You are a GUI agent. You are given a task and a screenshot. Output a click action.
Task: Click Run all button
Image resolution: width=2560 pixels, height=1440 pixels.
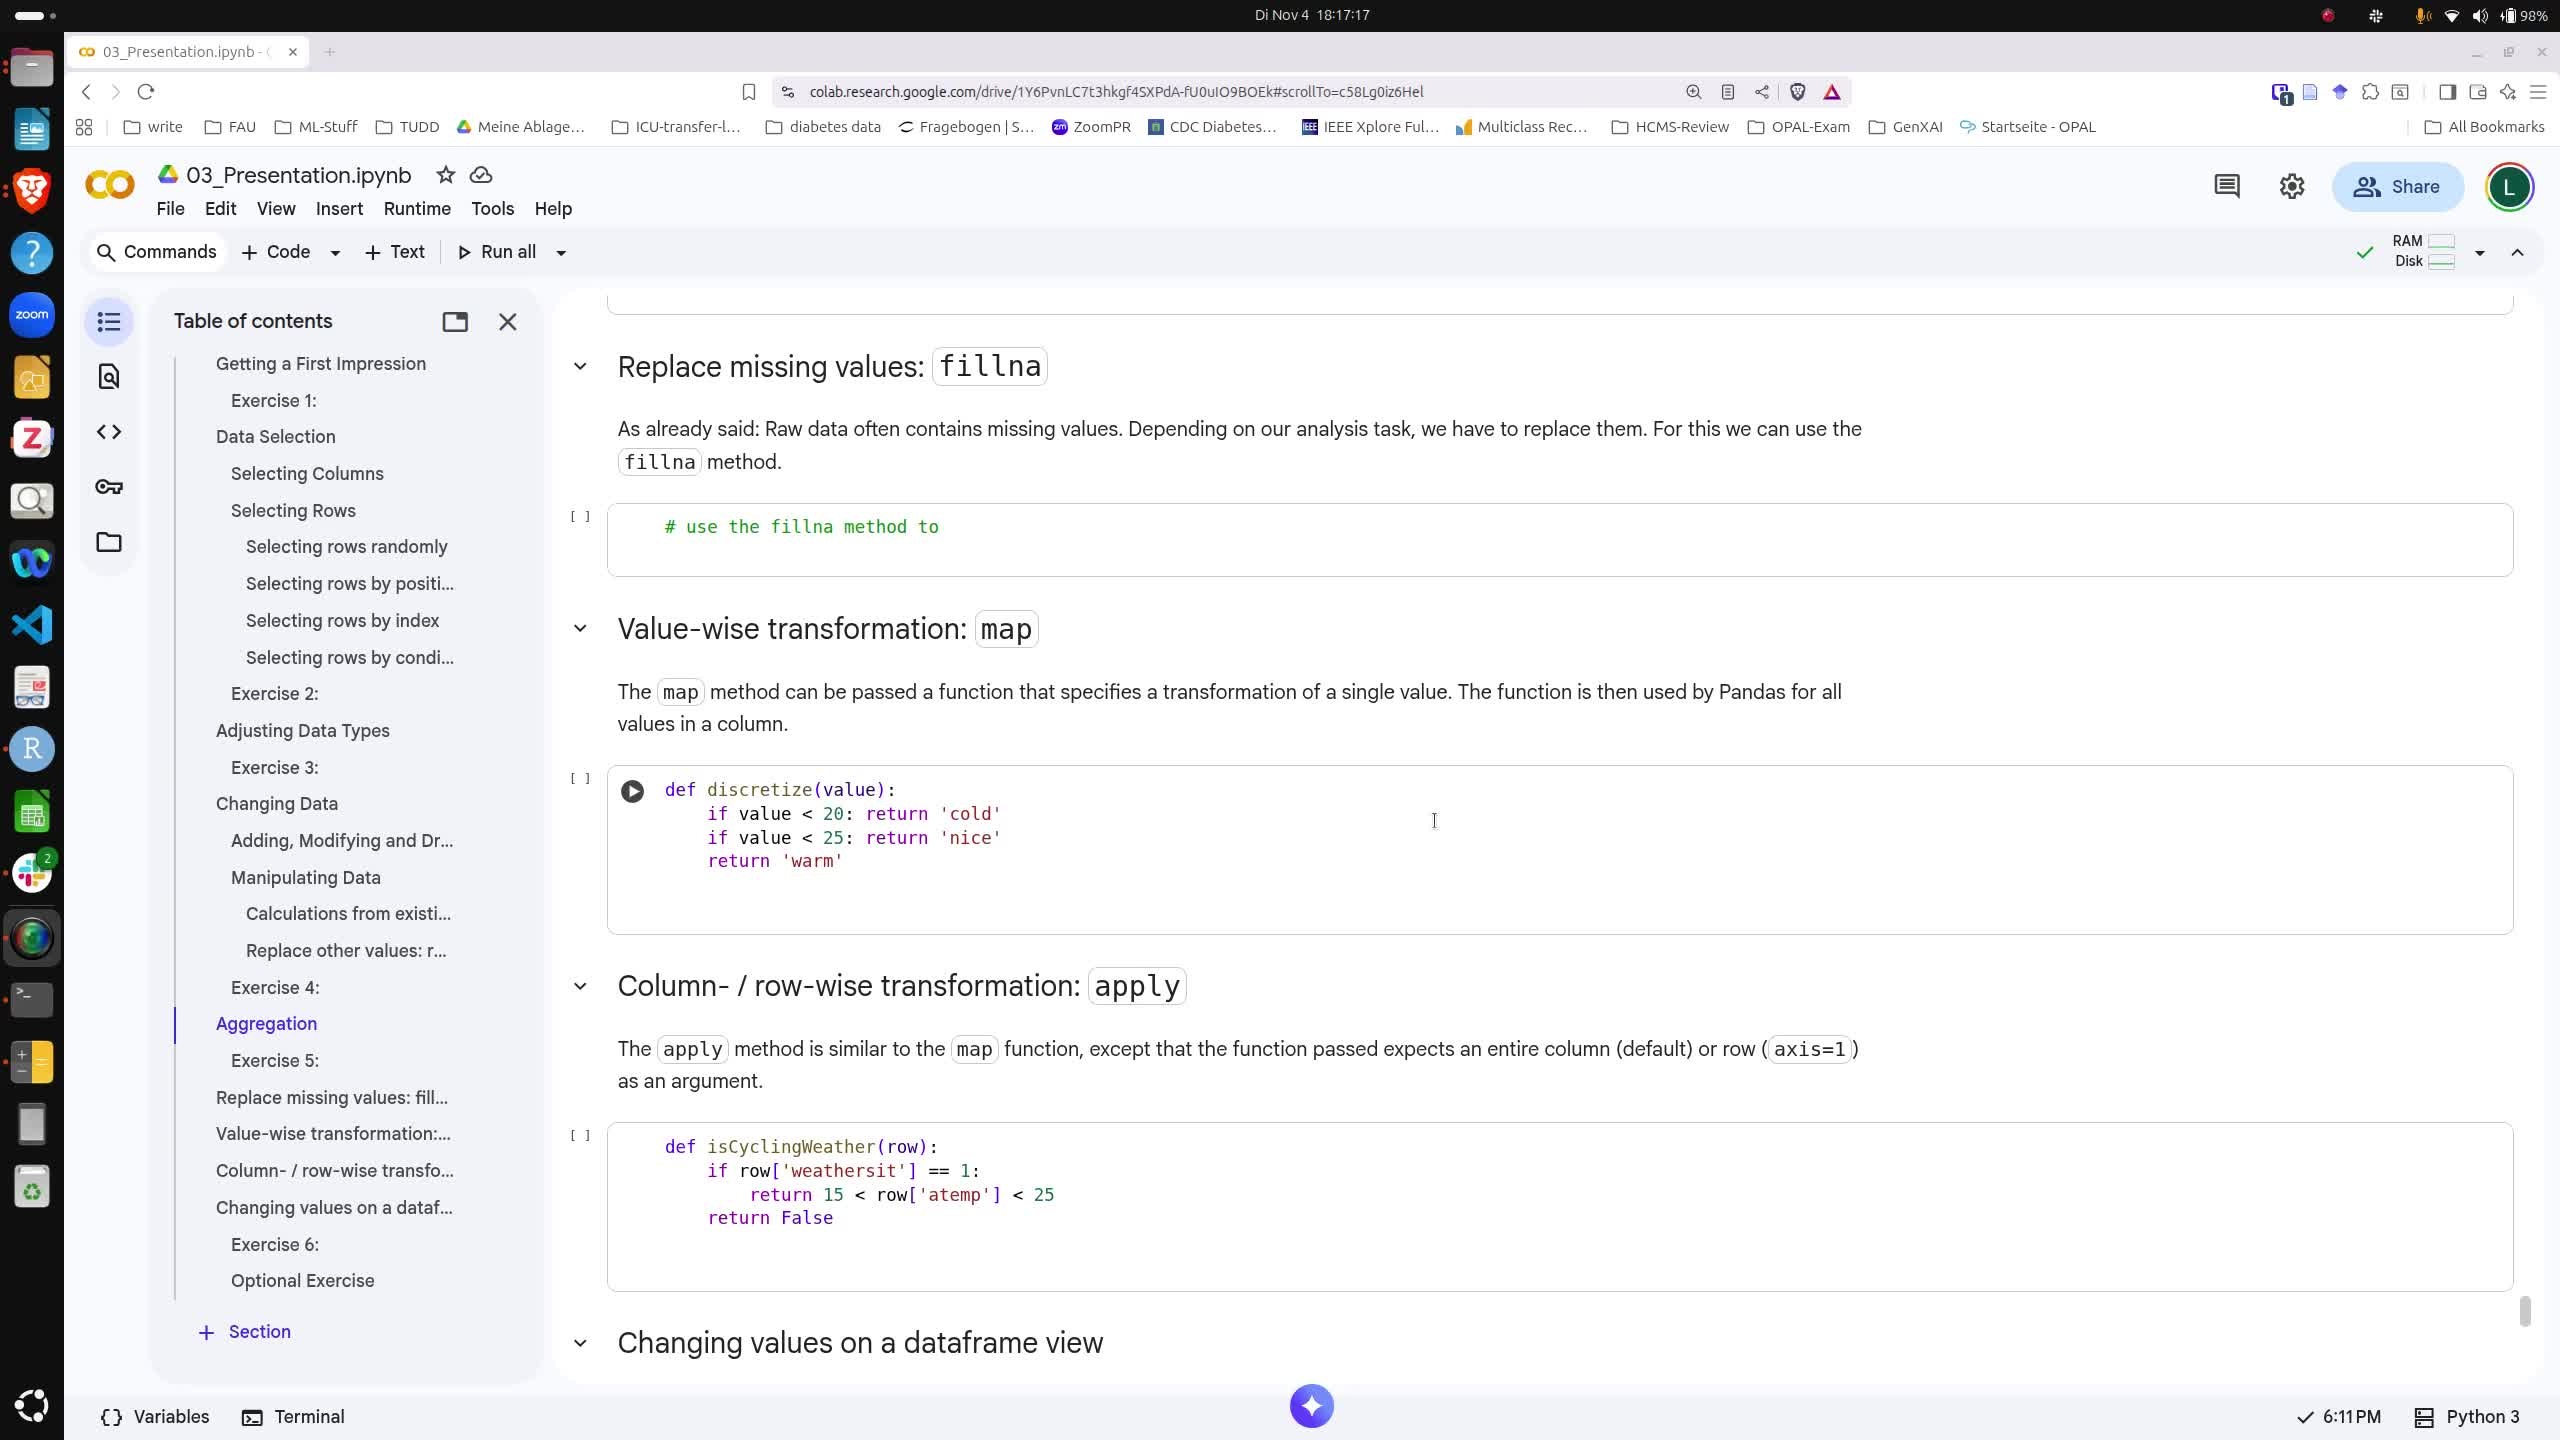(497, 252)
